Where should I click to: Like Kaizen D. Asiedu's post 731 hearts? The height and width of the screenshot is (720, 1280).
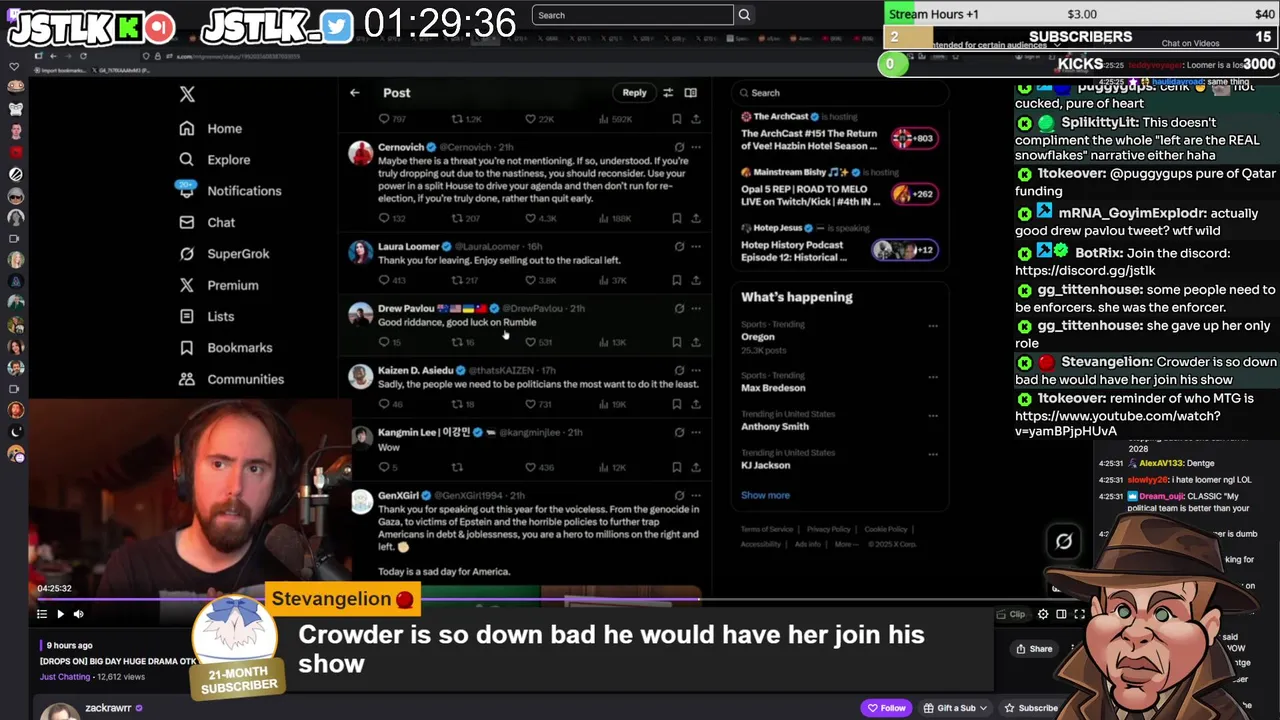[x=540, y=404]
